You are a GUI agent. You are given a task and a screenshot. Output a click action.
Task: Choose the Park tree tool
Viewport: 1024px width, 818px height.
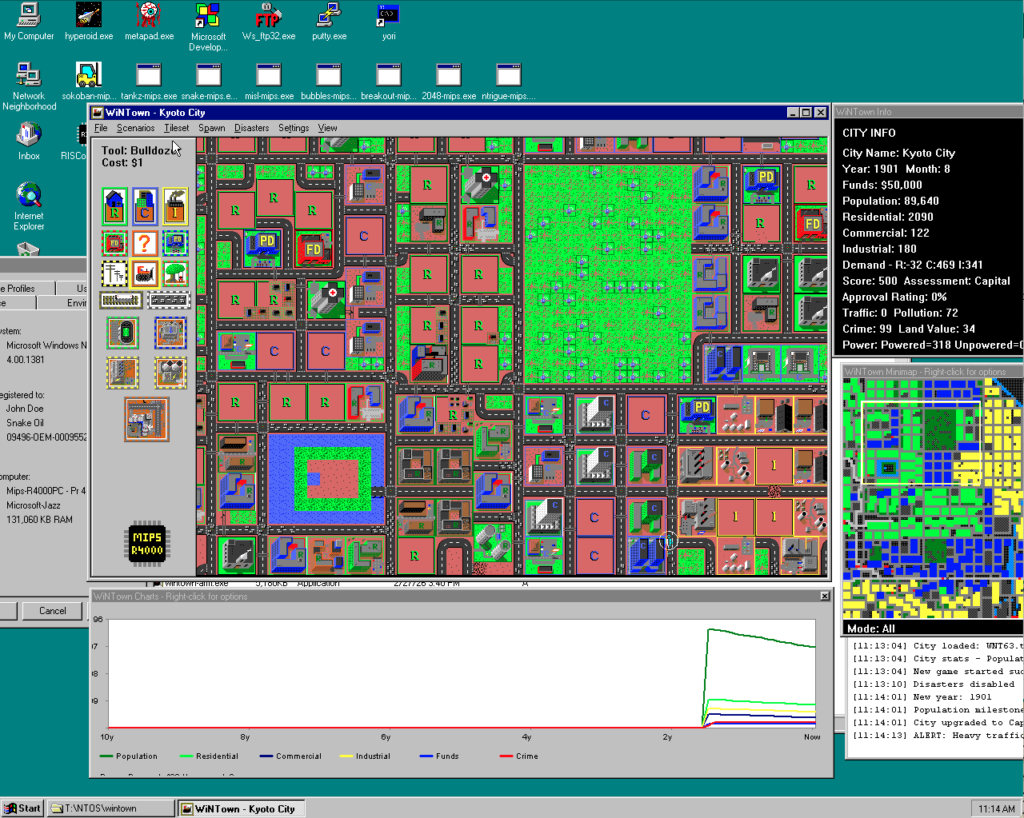175,273
